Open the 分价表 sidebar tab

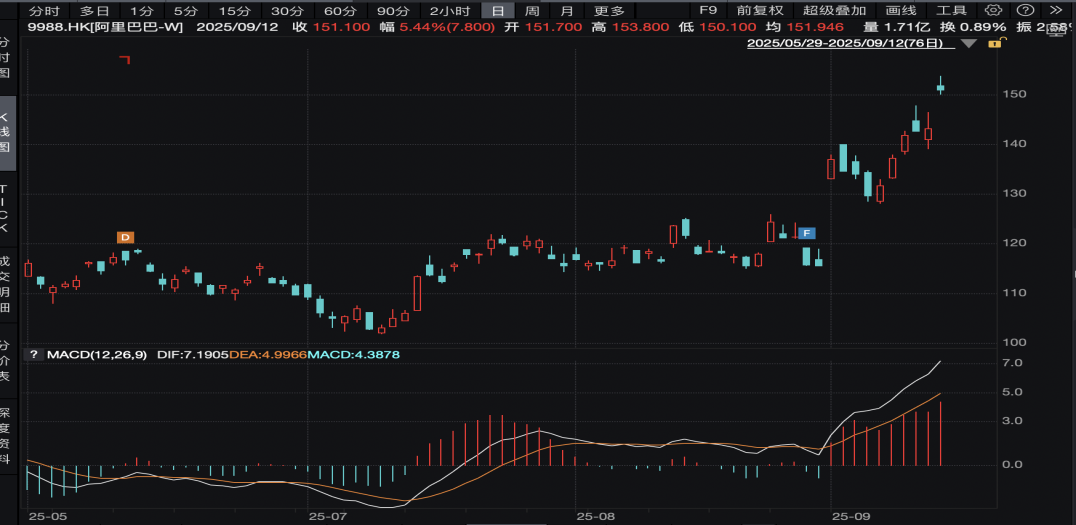pos(4,361)
